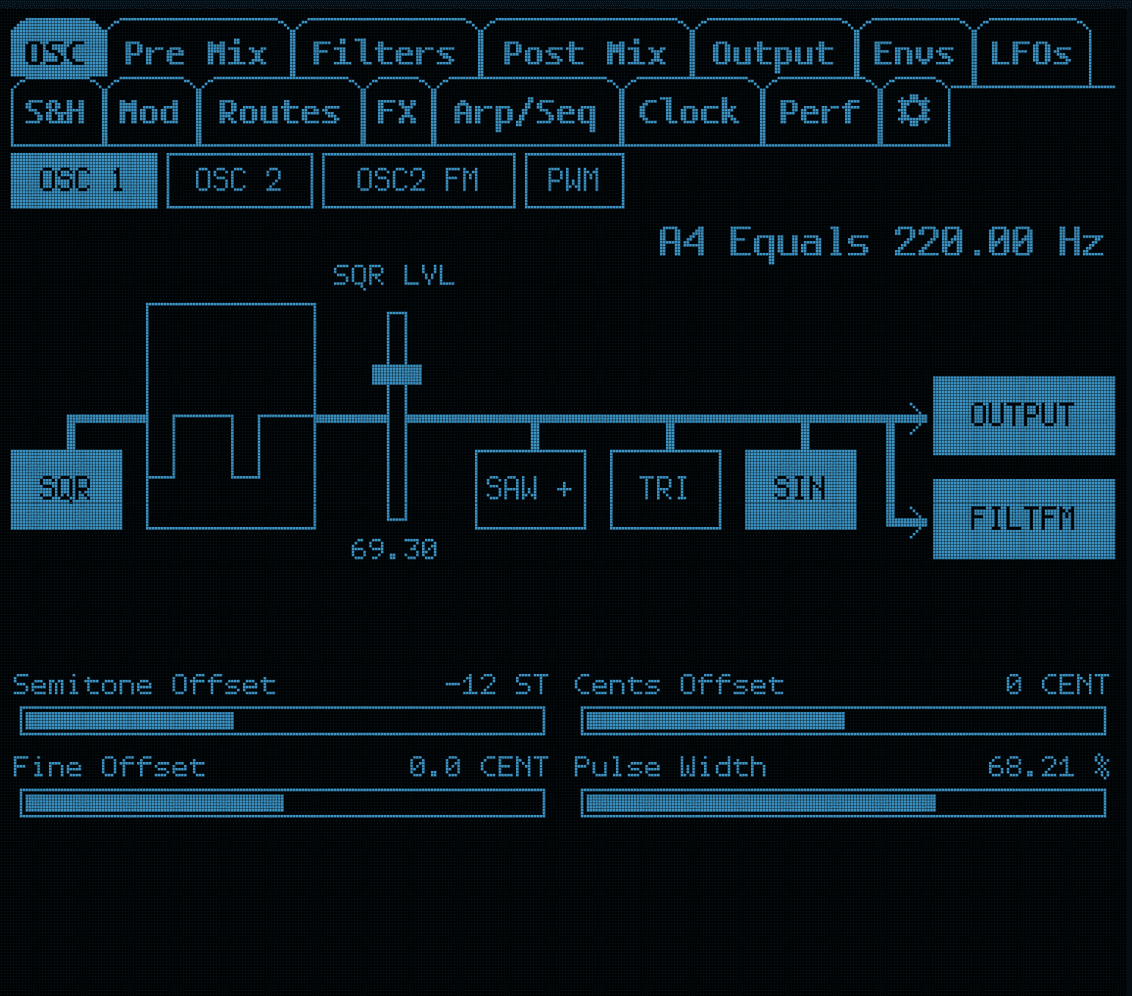Open the PWM sub-page
Screen dimensions: 1132x996
[x=575, y=180]
